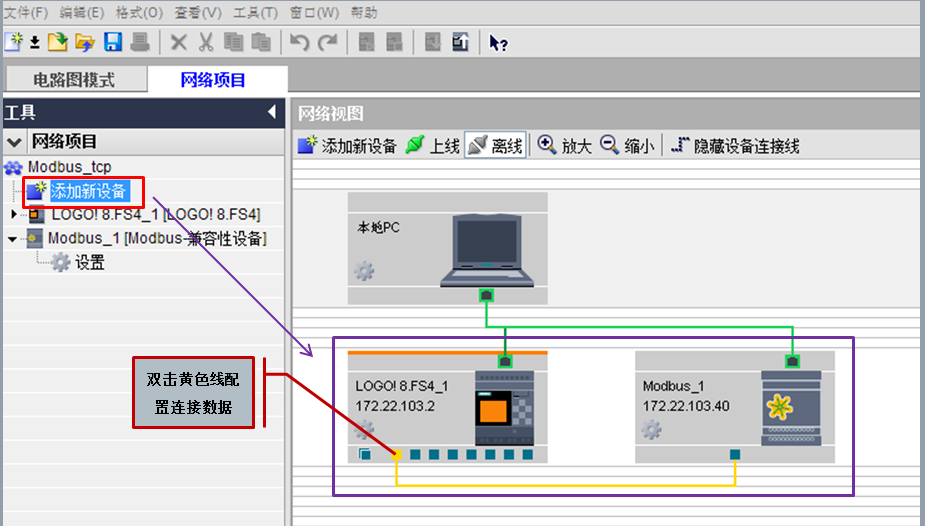
Task: Open the new-file dropdown arrow in toolbar
Action: click(35, 42)
